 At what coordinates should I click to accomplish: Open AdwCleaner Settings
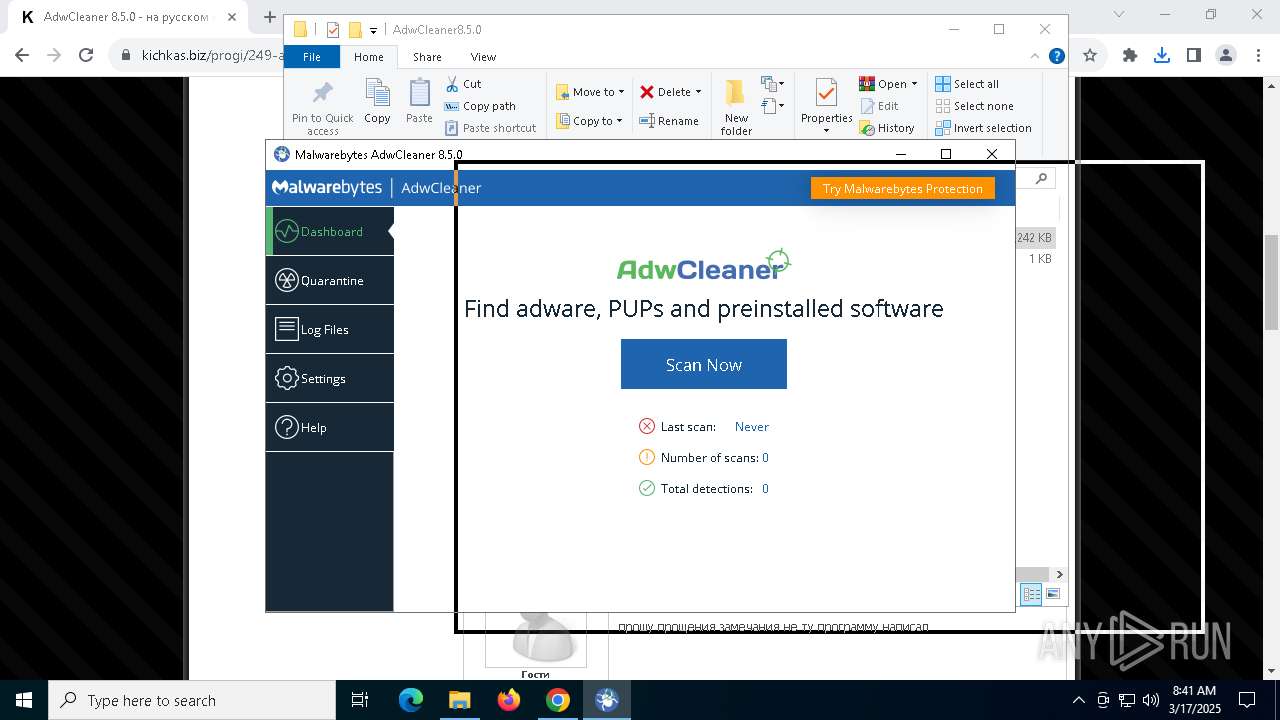330,378
